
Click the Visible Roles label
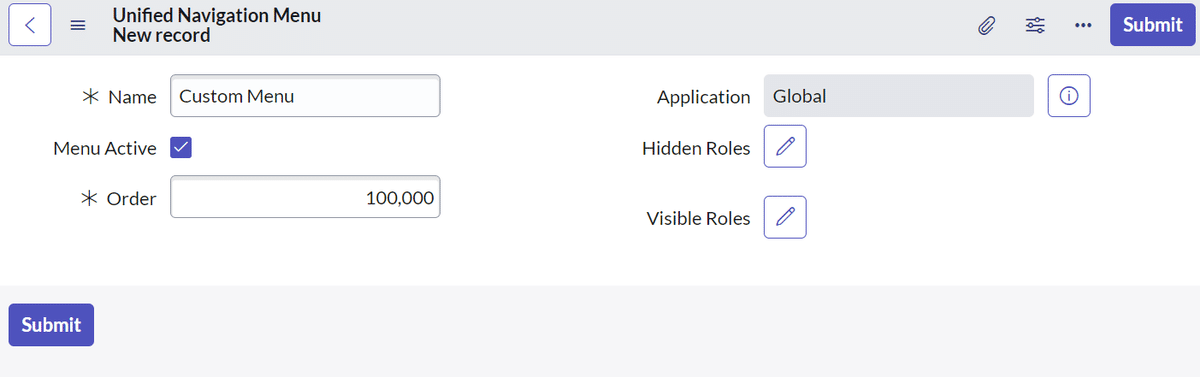tap(698, 218)
